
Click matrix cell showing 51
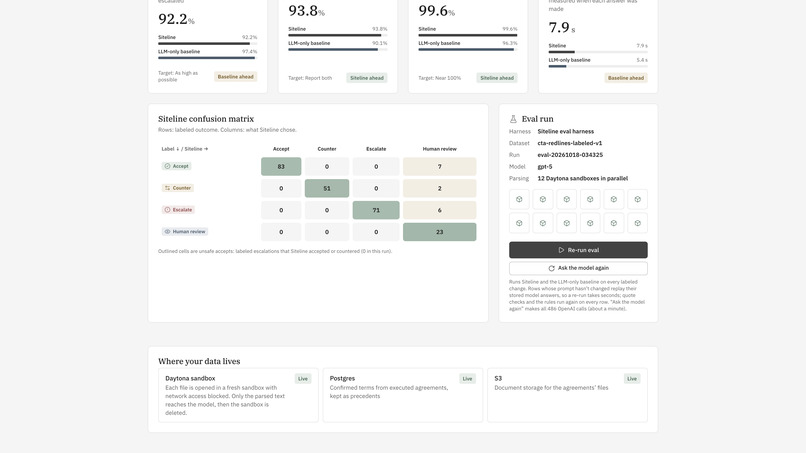point(327,188)
